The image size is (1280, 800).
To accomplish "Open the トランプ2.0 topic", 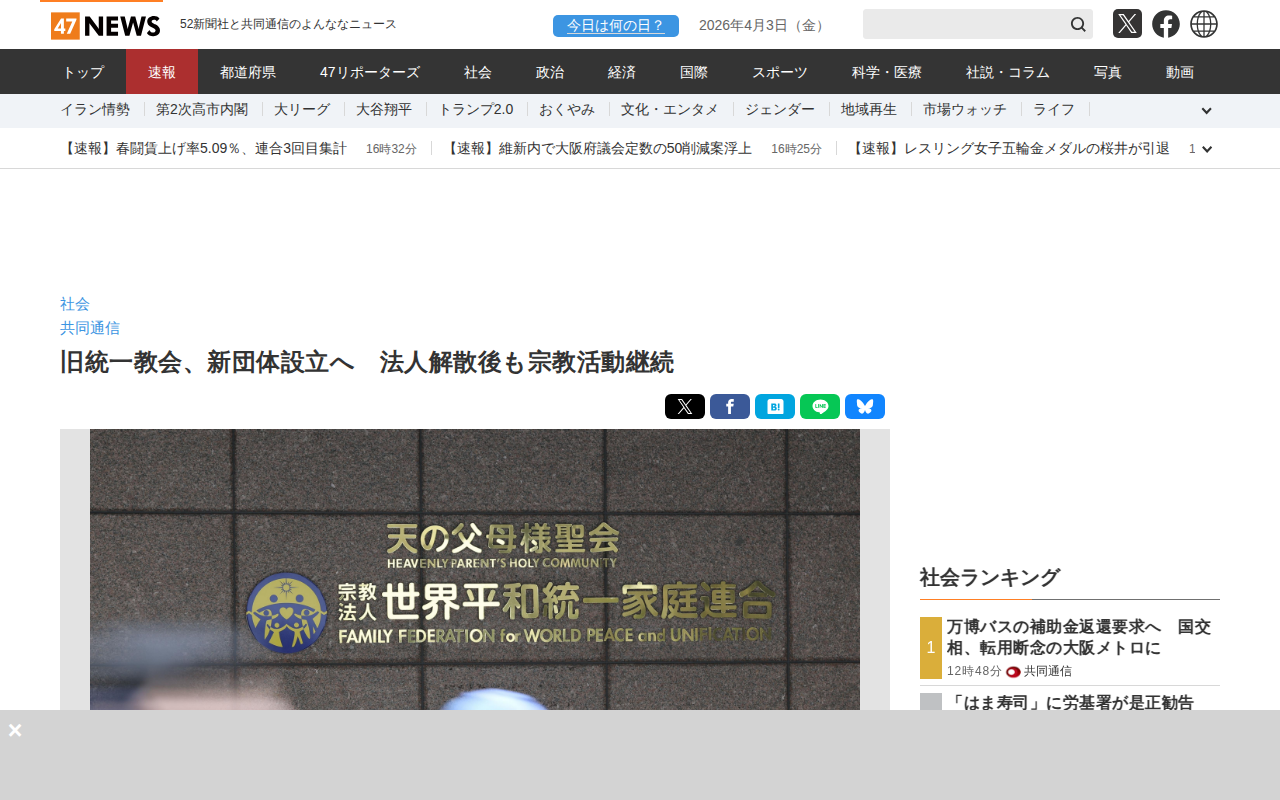I will click(x=476, y=110).
